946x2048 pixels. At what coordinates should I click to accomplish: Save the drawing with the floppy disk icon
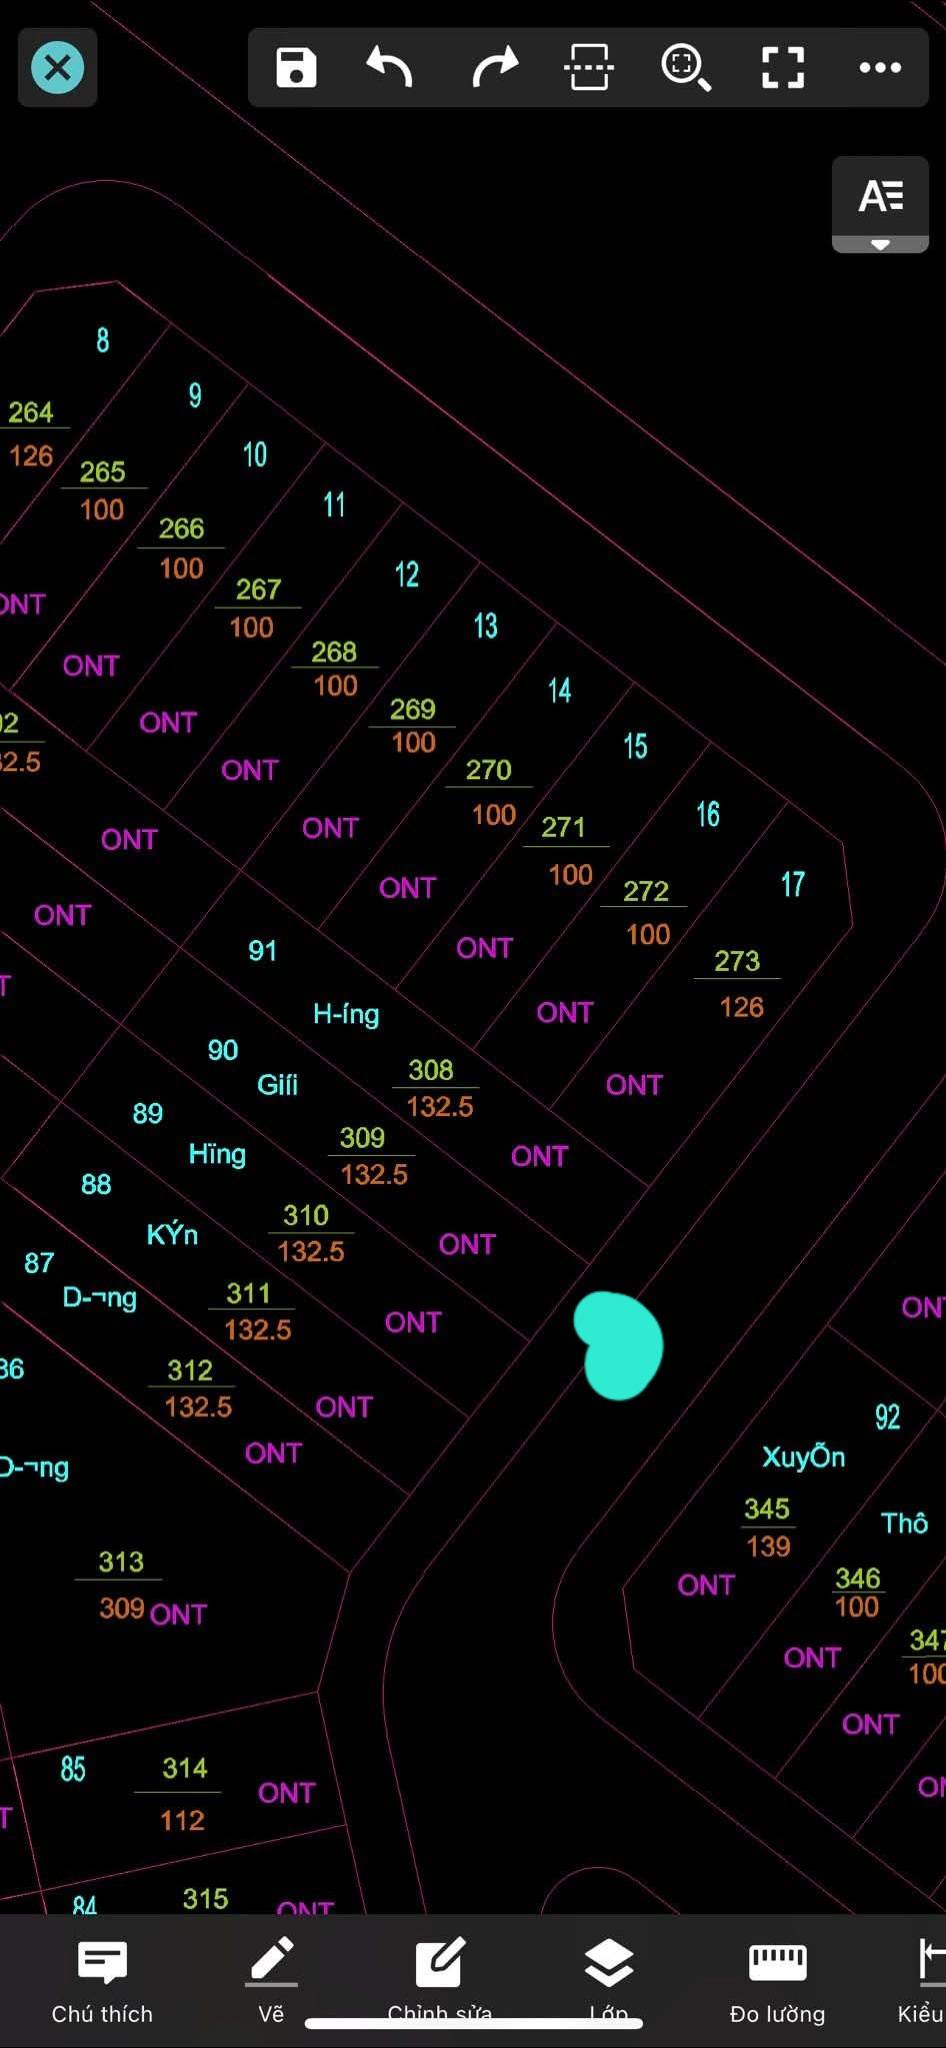(x=296, y=68)
